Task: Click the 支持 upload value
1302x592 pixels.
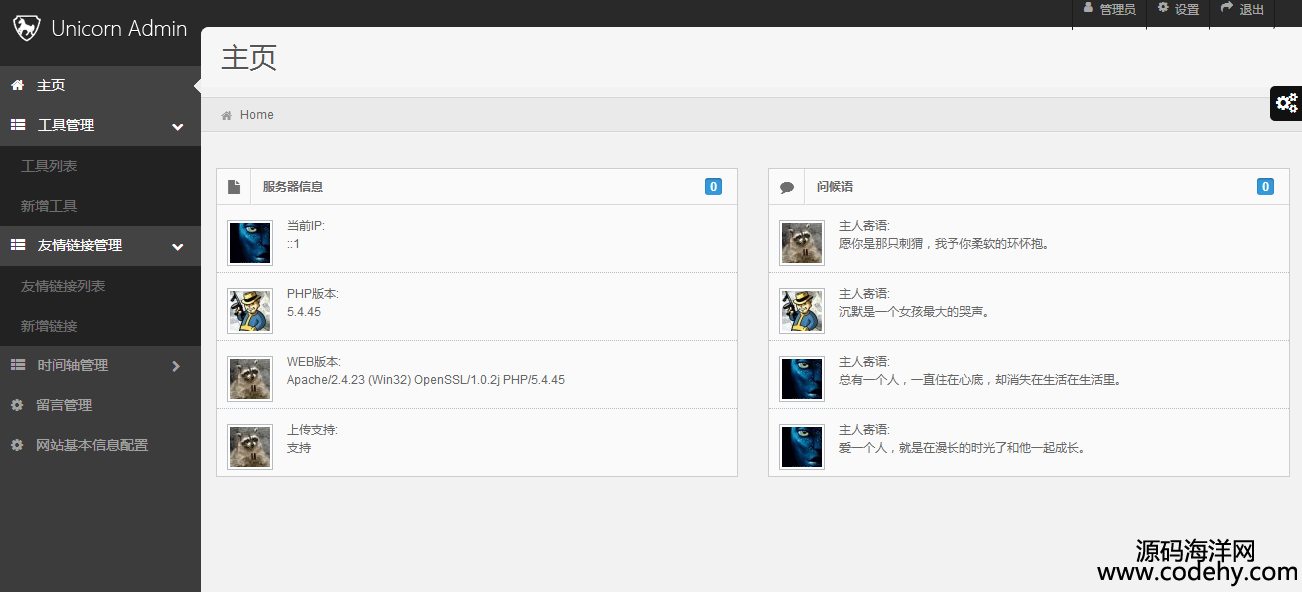Action: [299, 448]
